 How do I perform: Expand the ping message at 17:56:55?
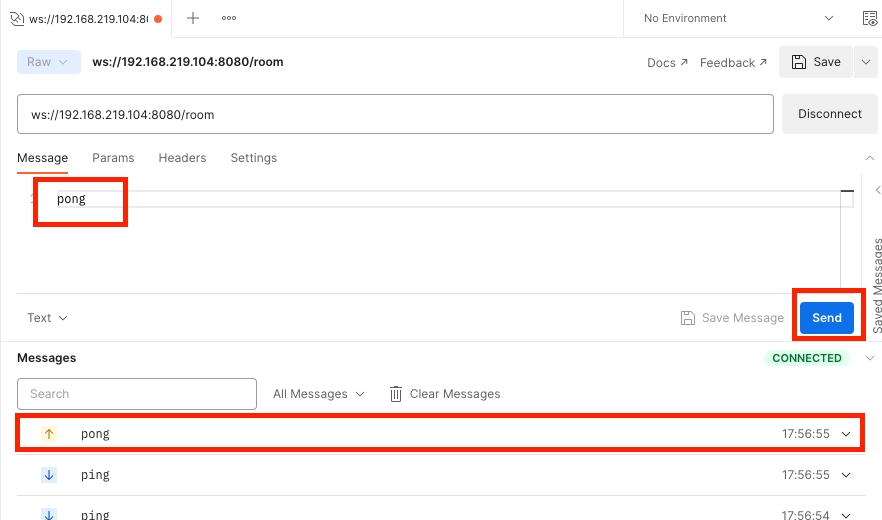point(846,475)
